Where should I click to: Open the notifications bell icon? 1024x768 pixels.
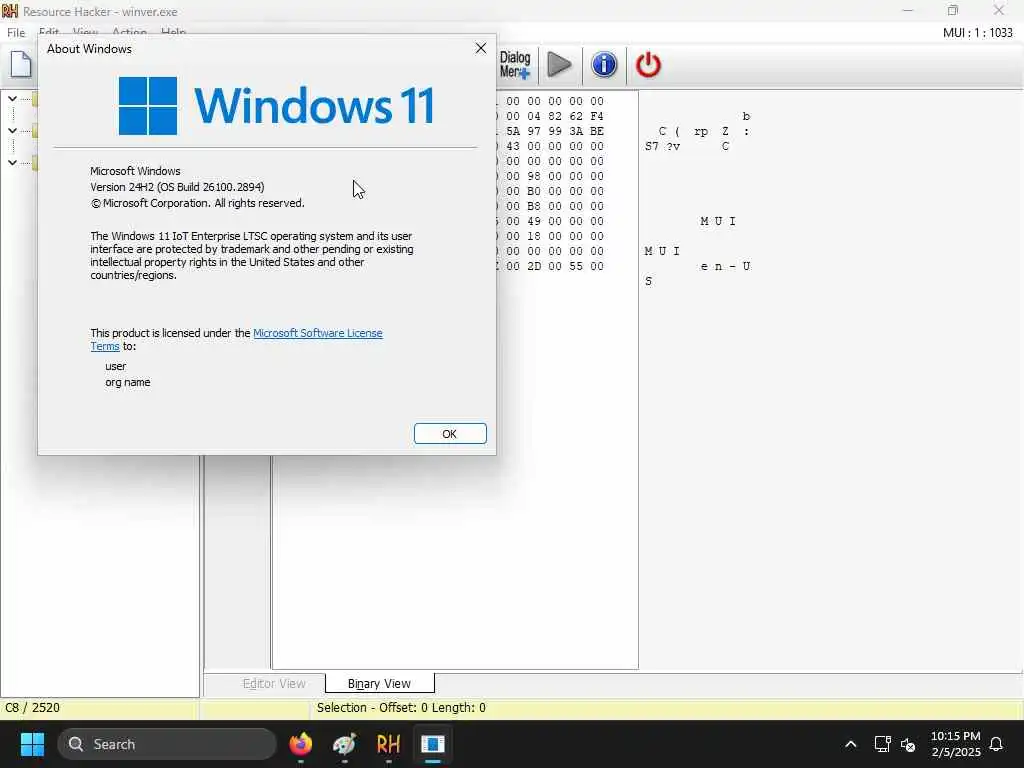pos(997,744)
